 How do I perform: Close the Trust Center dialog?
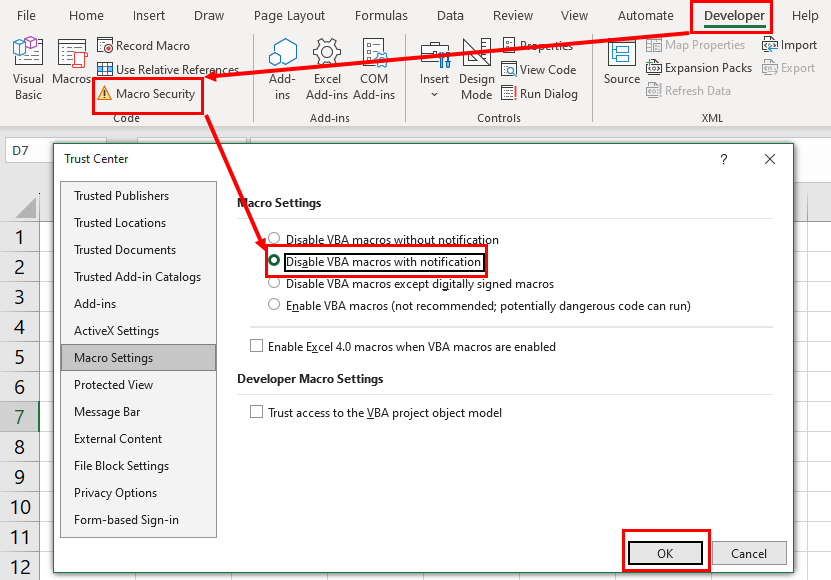[770, 159]
